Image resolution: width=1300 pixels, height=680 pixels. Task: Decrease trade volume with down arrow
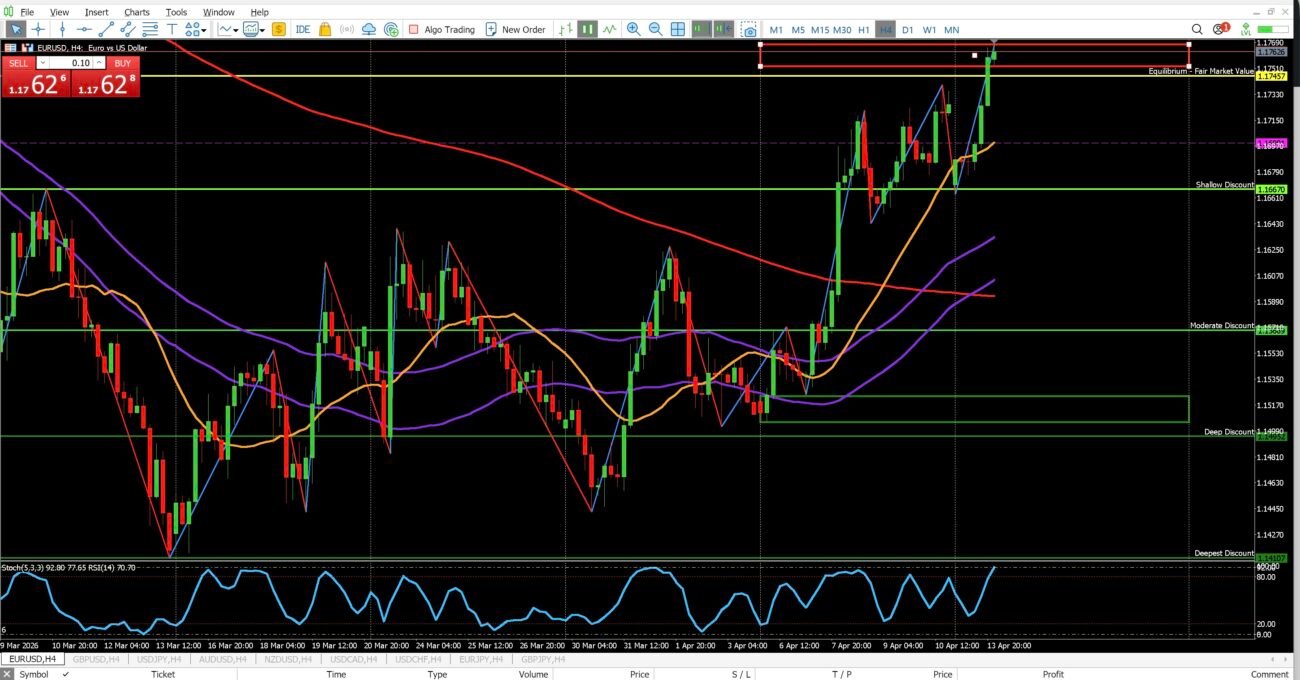[x=42, y=63]
